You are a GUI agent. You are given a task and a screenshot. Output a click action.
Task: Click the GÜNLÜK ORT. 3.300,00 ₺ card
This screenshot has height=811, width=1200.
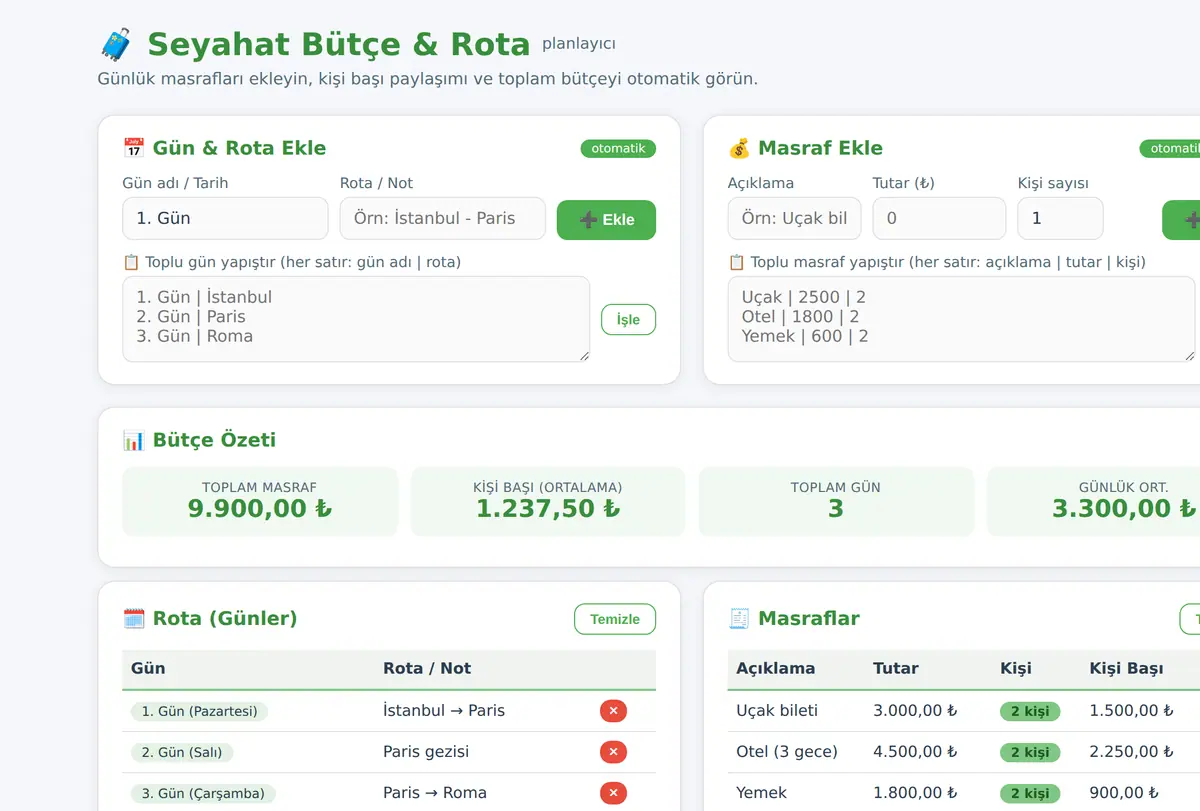coord(1093,501)
